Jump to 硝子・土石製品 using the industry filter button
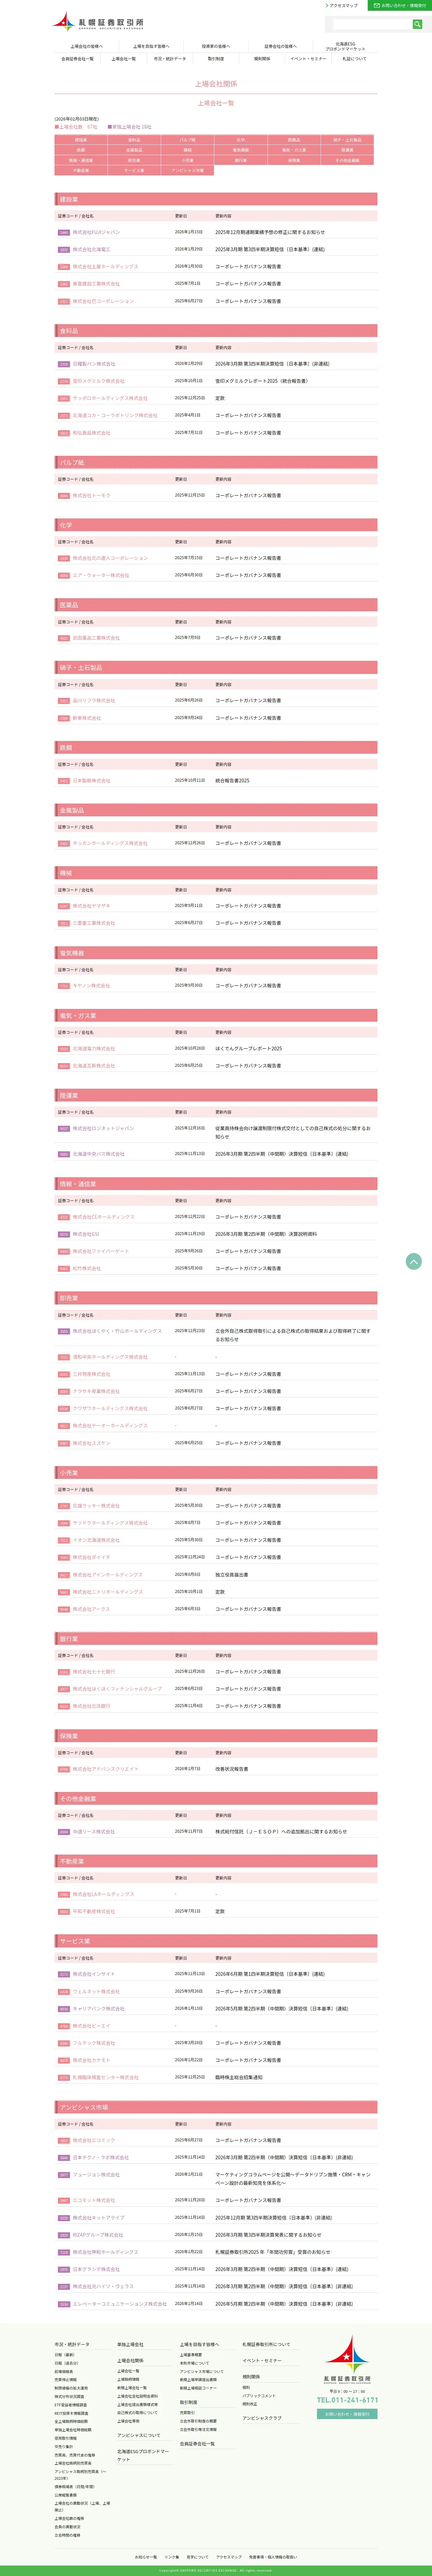The image size is (432, 2576). (347, 140)
